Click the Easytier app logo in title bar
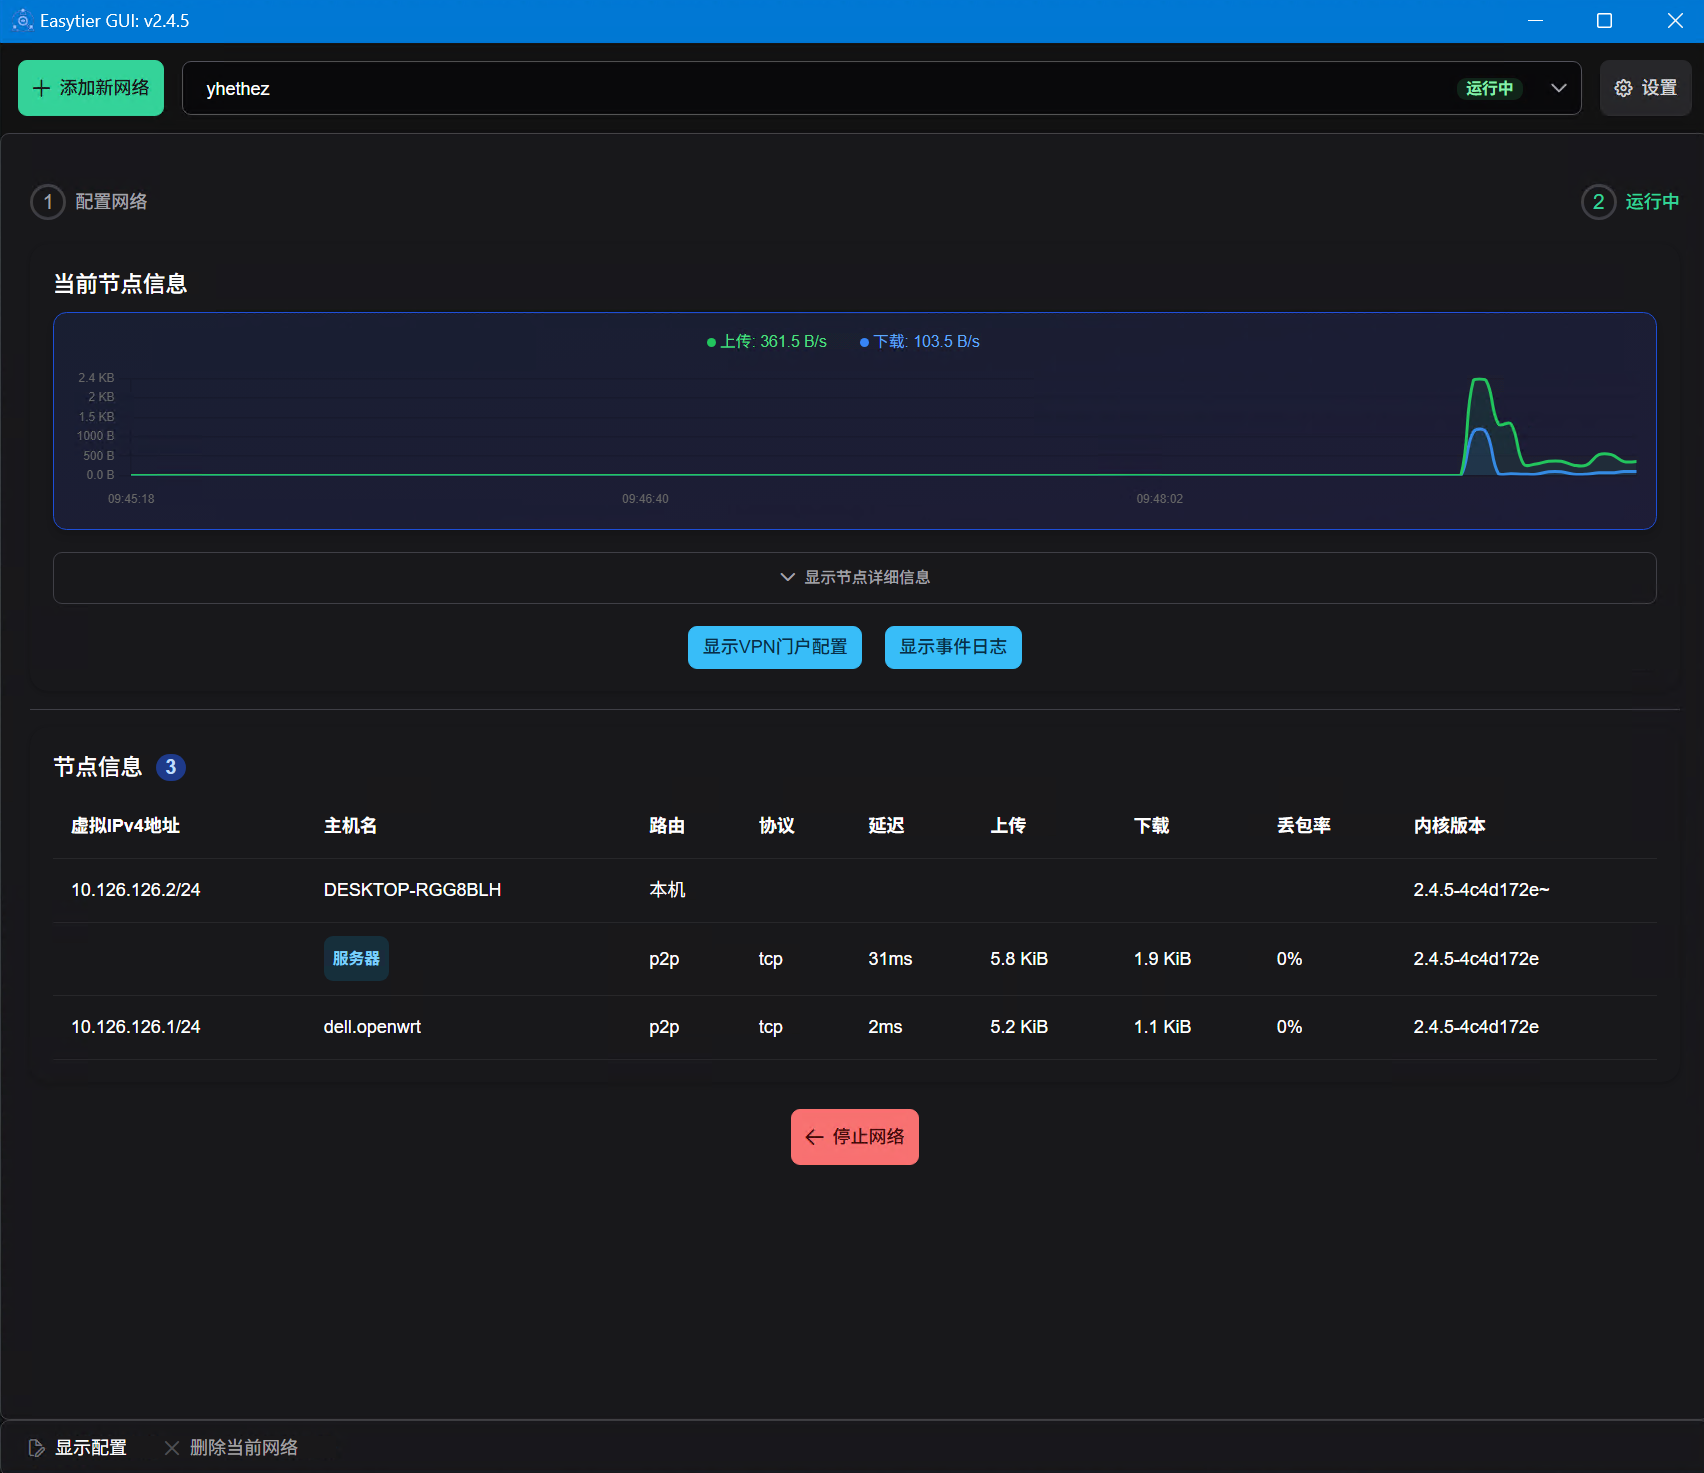Viewport: 1704px width, 1473px height. point(22,21)
